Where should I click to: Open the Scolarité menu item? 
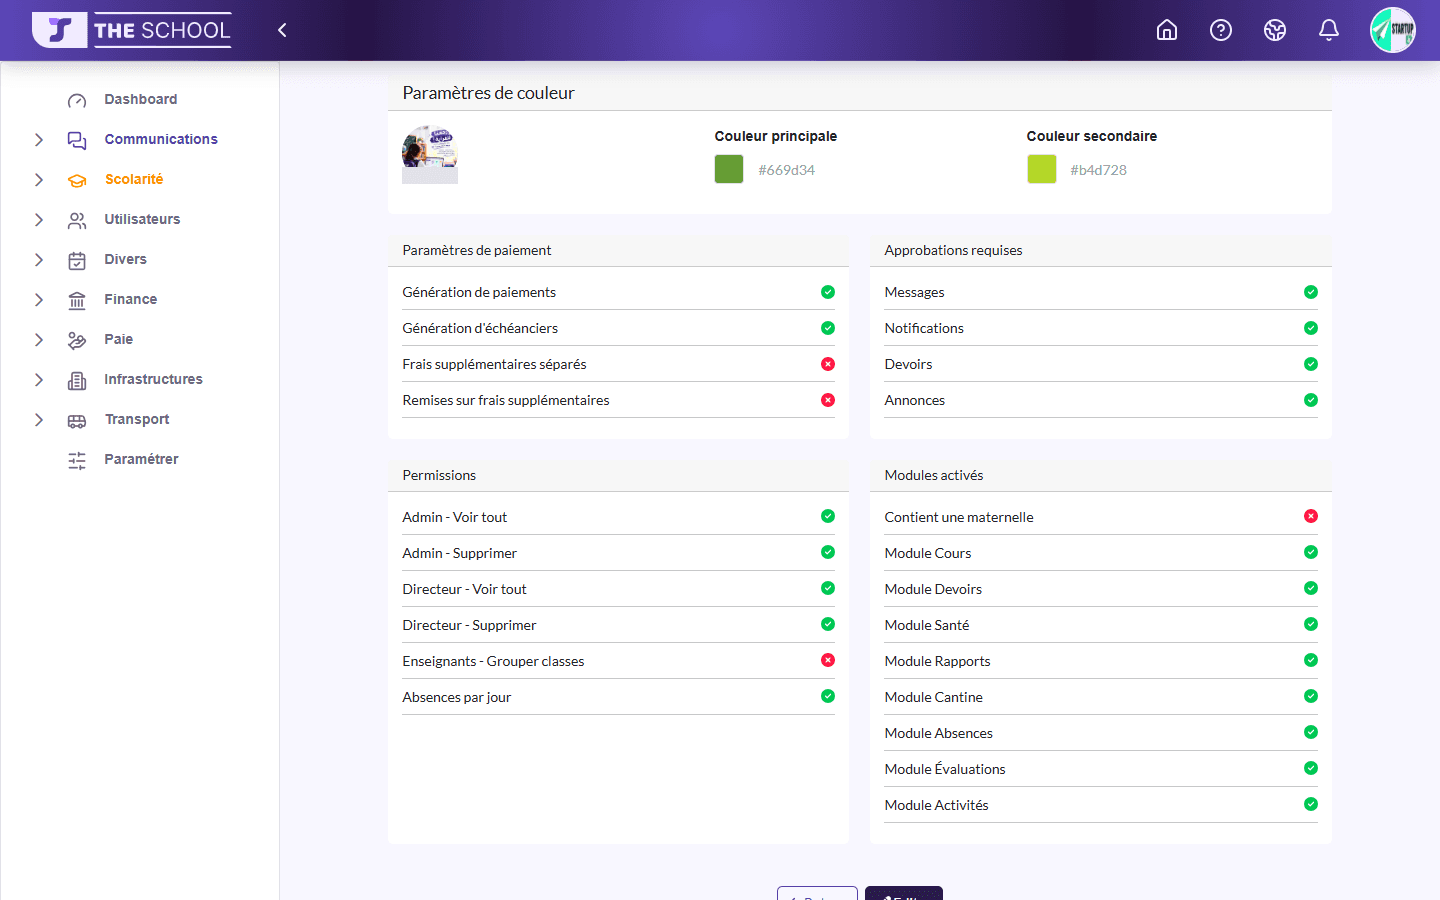[x=134, y=180]
